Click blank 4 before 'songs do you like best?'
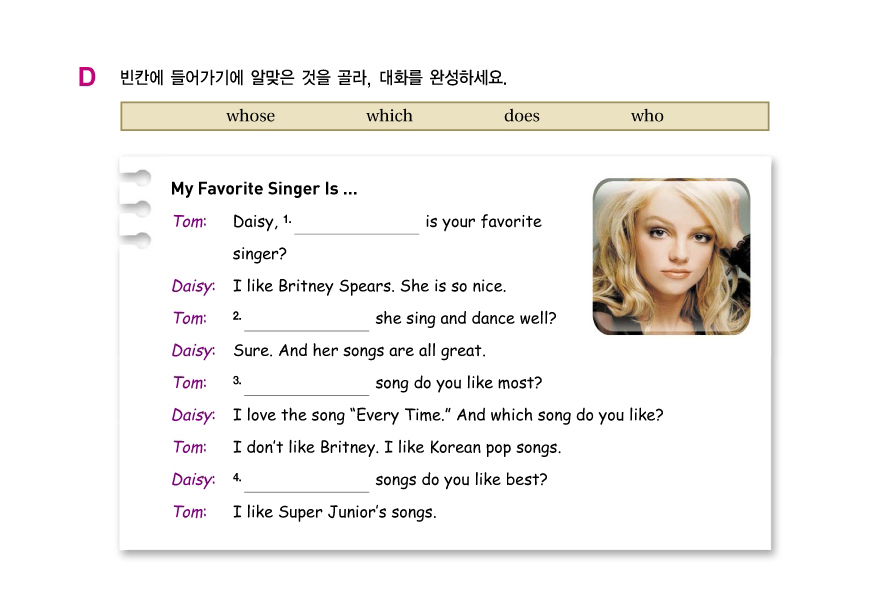Viewport: 873px width, 612px height. coord(306,481)
